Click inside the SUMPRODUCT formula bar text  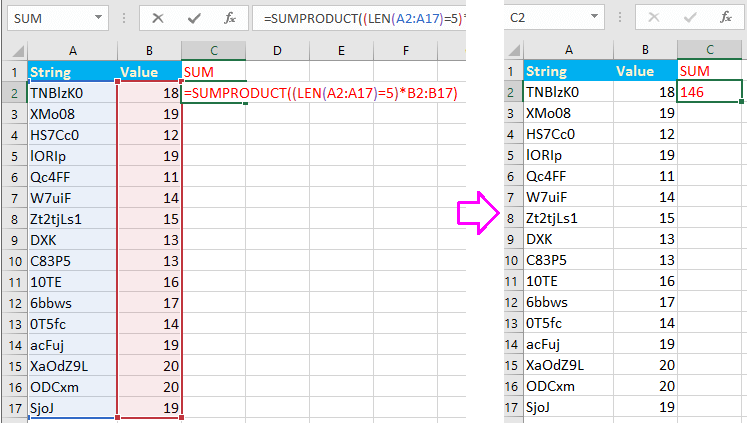(360, 18)
